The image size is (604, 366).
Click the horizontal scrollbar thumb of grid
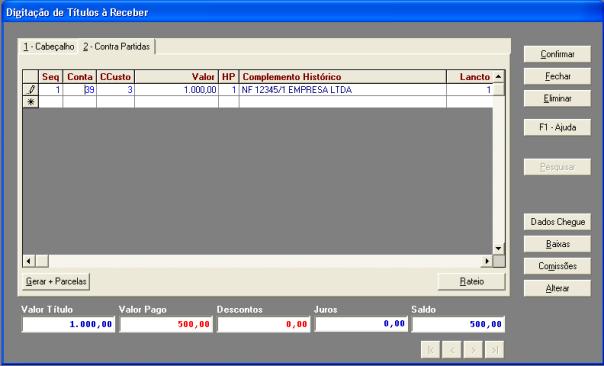pyautogui.click(x=42, y=261)
